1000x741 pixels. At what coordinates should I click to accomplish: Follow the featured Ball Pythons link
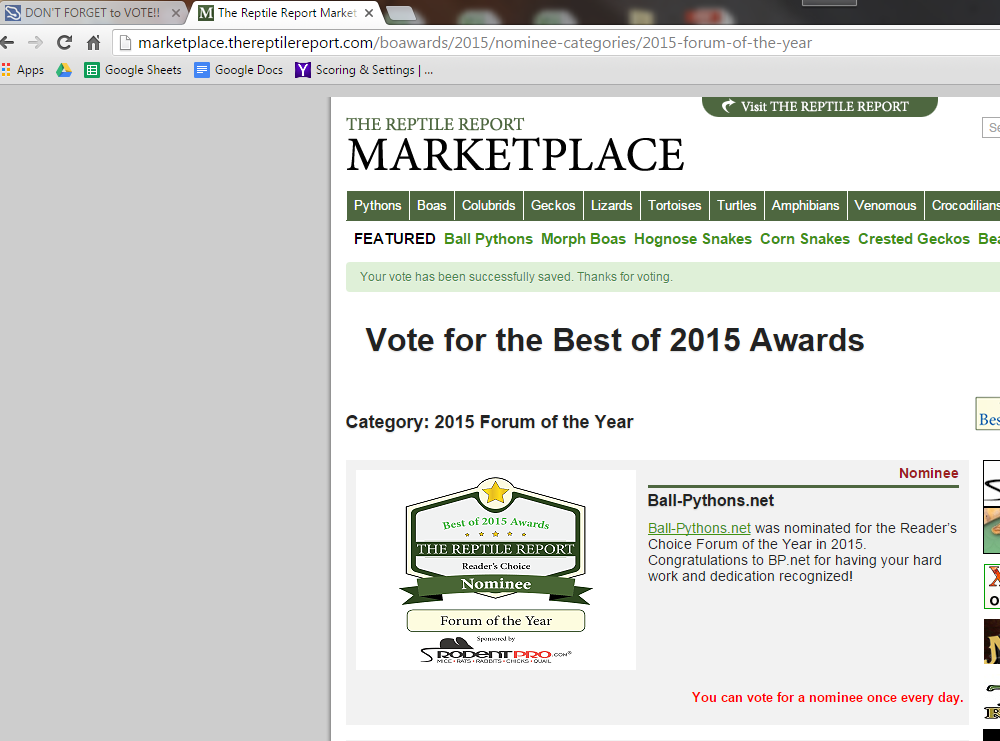[x=489, y=239]
